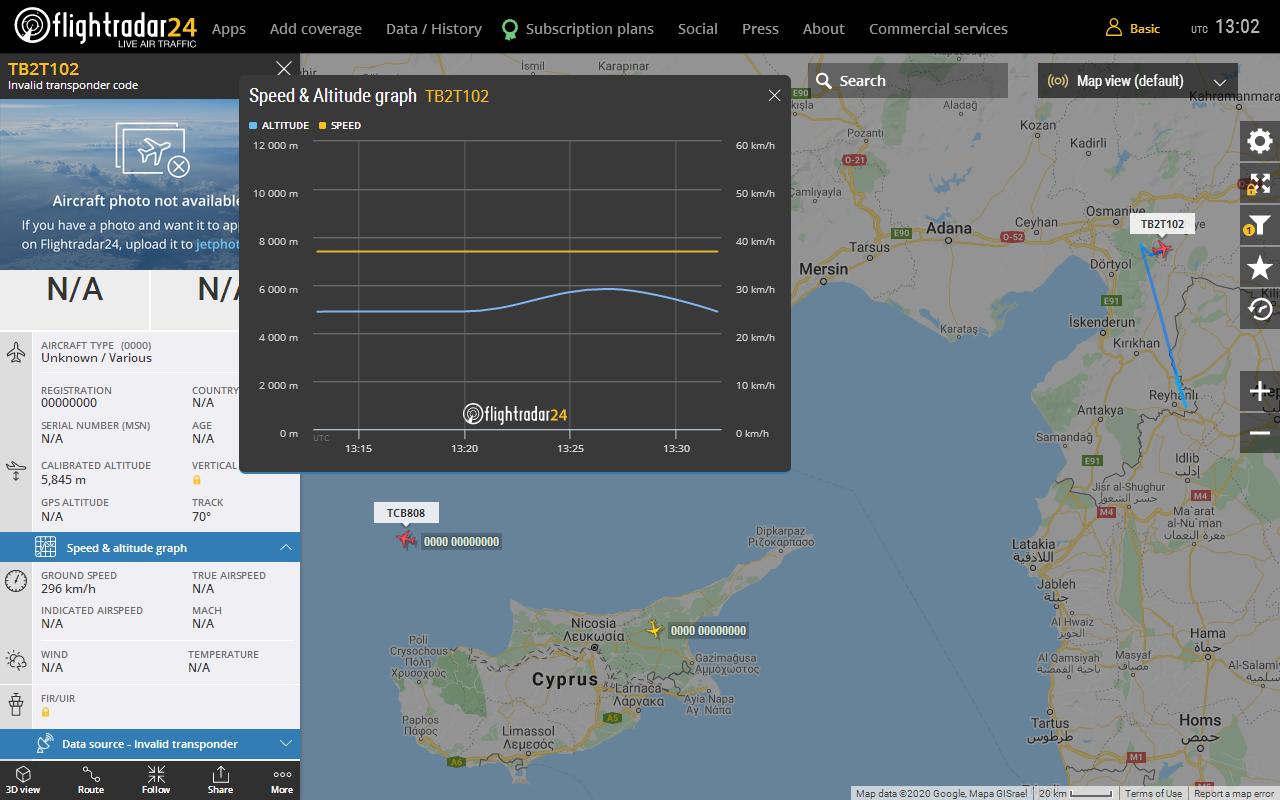1280x800 pixels.
Task: Follow the selected aircraft
Action: point(156,780)
